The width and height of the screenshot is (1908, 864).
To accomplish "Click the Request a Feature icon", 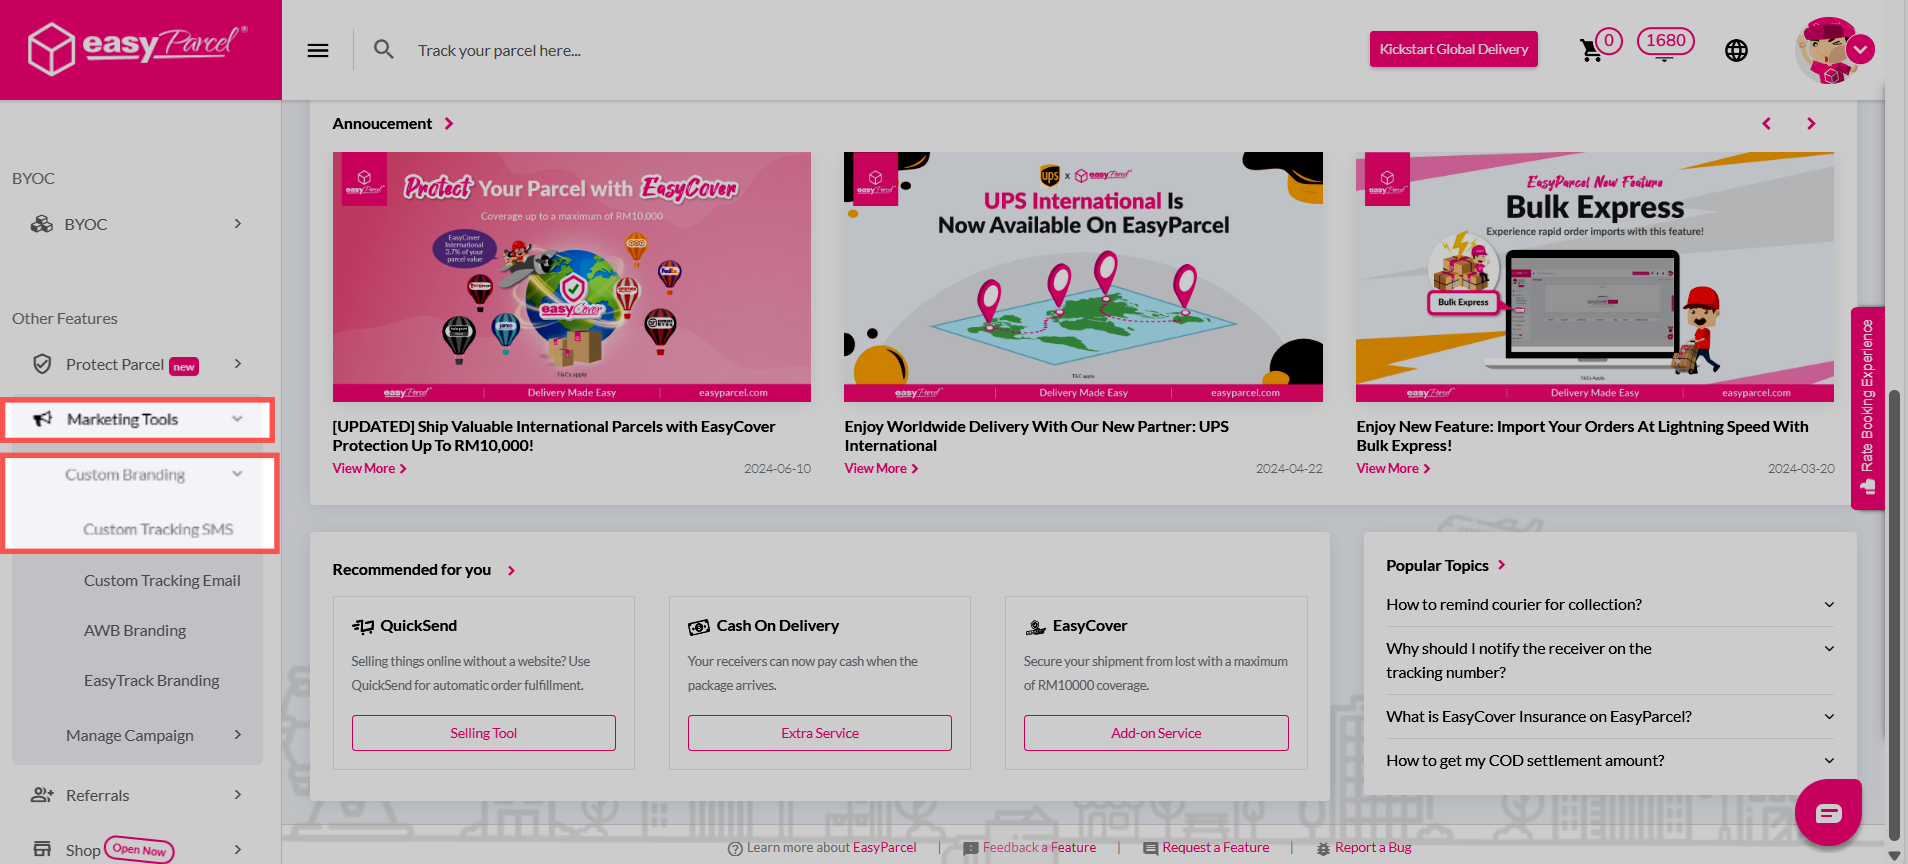I will pos(1151,848).
